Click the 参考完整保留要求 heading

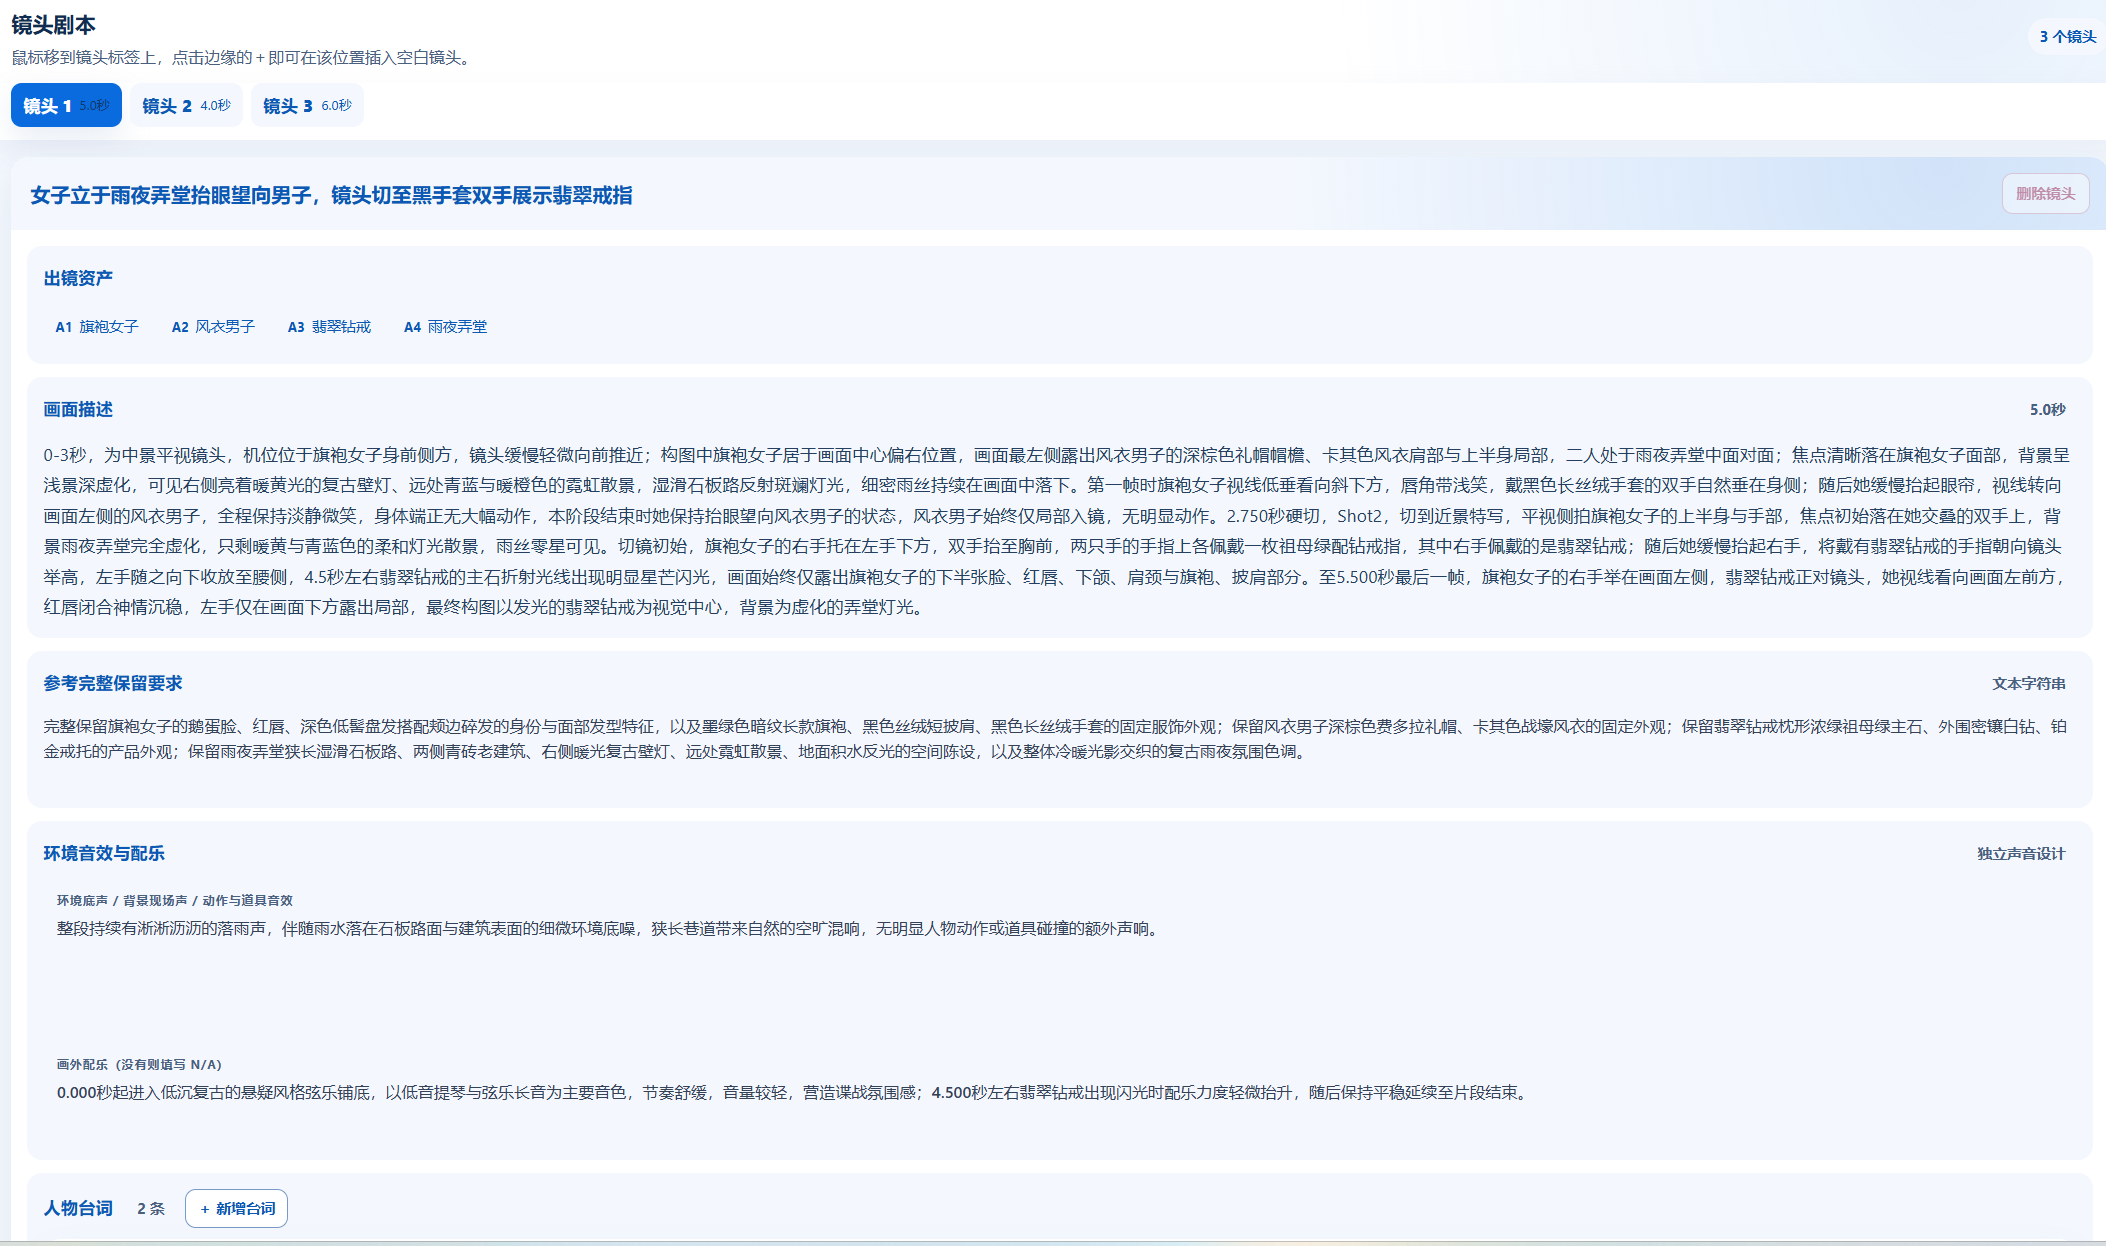pyautogui.click(x=113, y=684)
